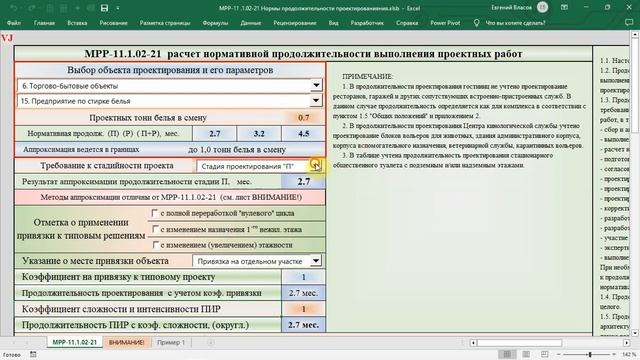Viewport: 640px width, 360px height.
Task: Open the Справка ribbon tab
Action: point(407,23)
